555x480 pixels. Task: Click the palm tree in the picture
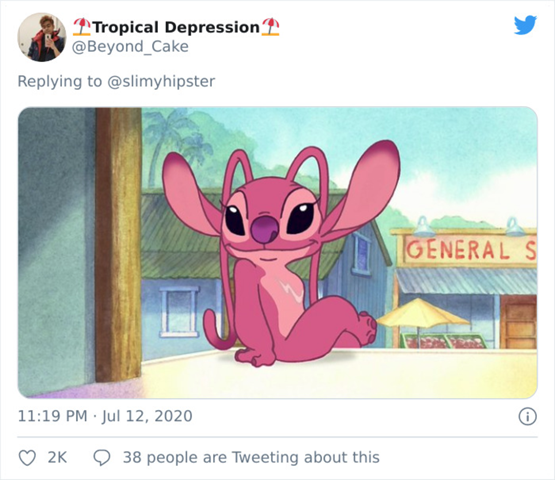pyautogui.click(x=170, y=140)
